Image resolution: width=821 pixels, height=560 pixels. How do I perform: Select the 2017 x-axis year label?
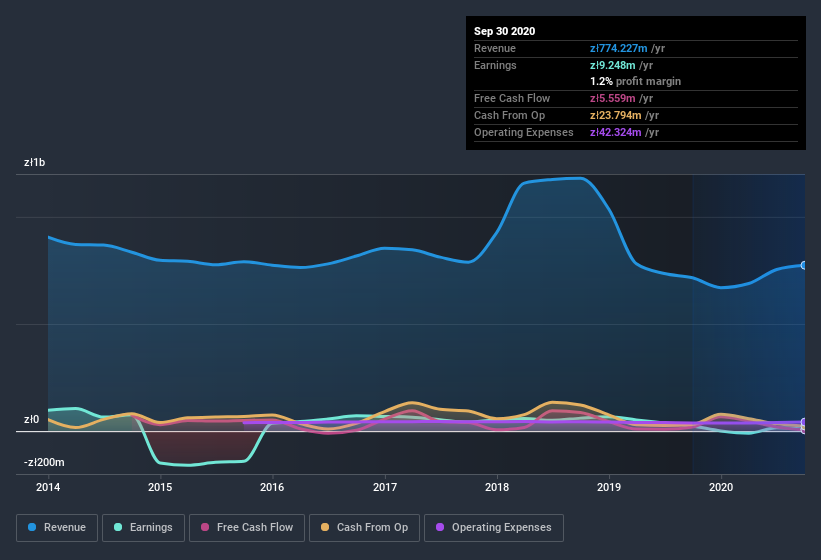(x=384, y=487)
